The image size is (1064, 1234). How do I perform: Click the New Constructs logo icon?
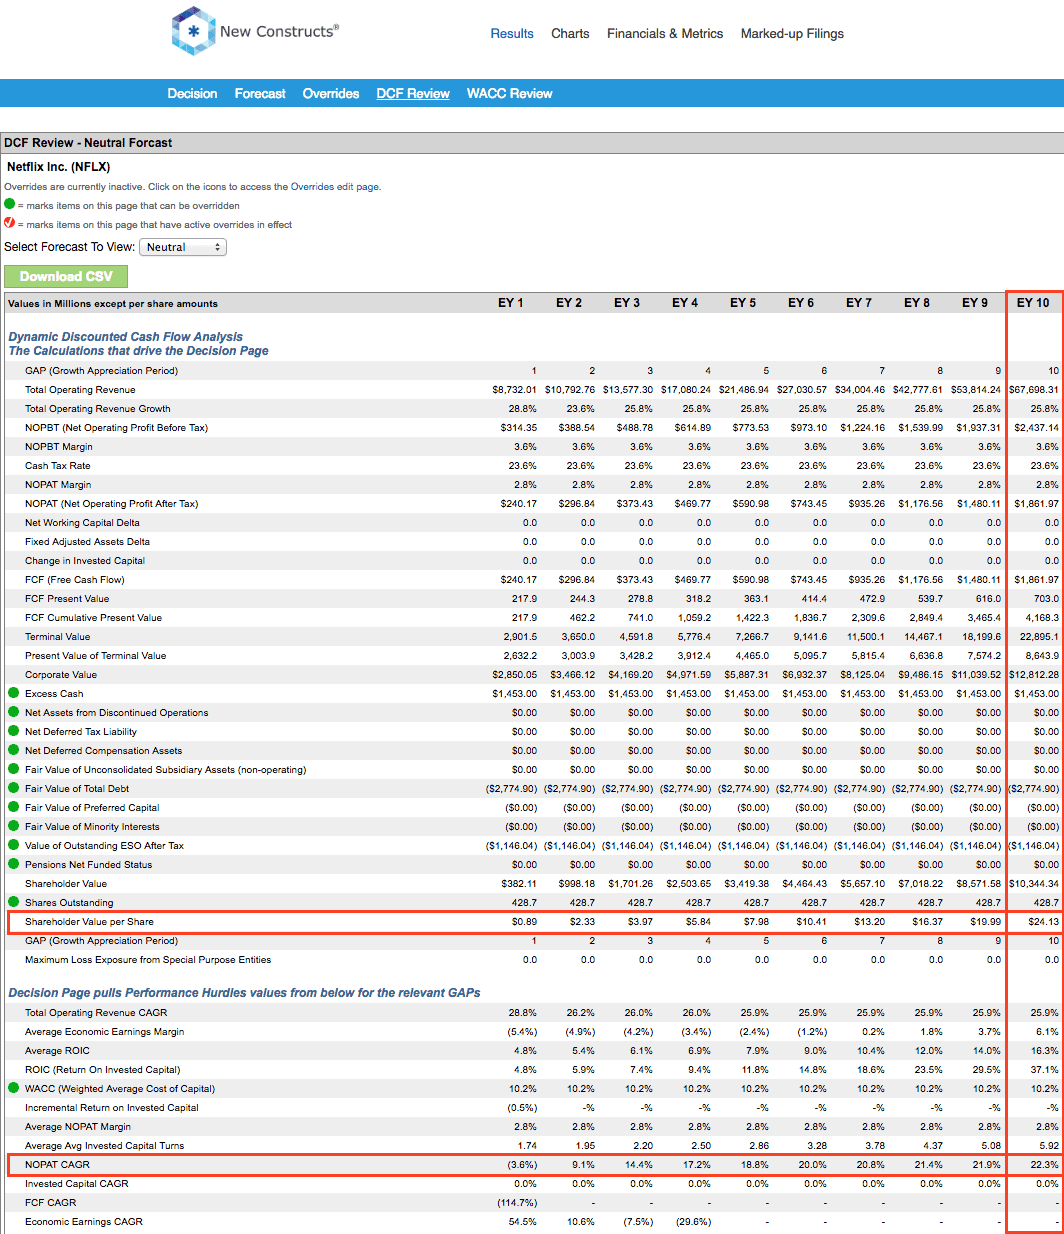tap(194, 31)
